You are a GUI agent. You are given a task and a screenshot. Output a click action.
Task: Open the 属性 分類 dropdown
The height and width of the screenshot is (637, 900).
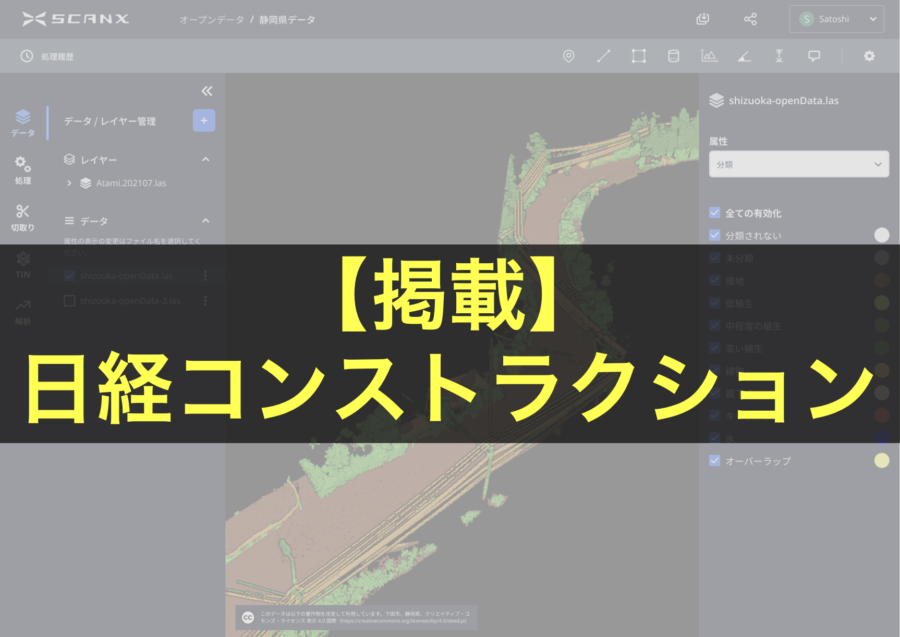coord(798,164)
